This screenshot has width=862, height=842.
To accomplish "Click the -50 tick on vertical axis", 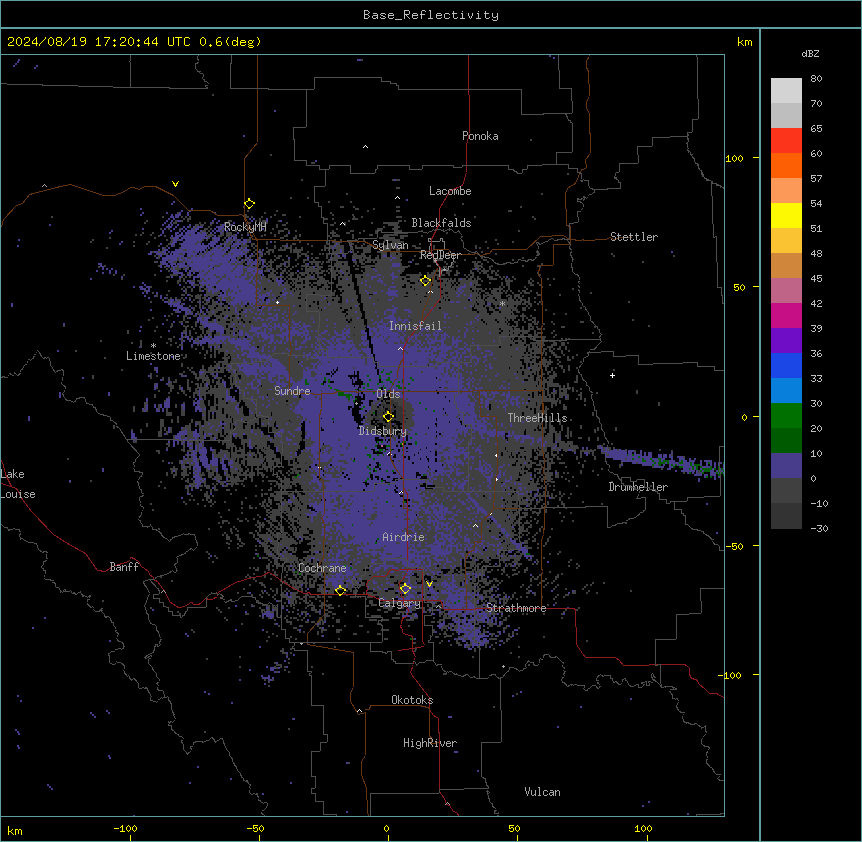I will (x=734, y=546).
